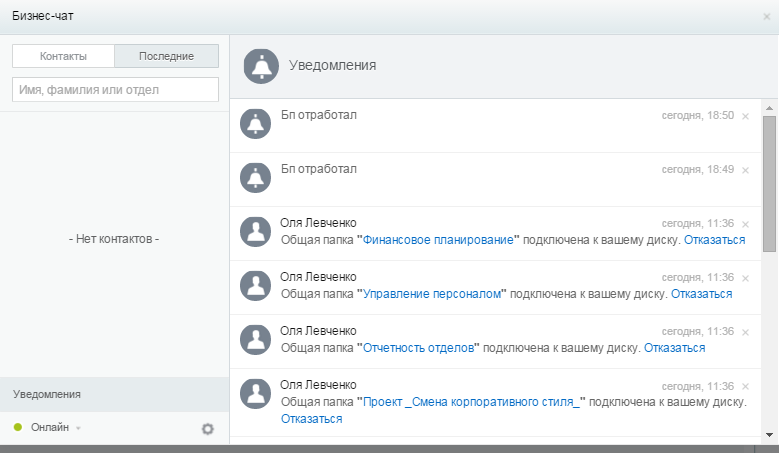Click avatar next to 'Финансовое планирование' notification
Viewport: 779px width, 453px height.
pyautogui.click(x=256, y=232)
